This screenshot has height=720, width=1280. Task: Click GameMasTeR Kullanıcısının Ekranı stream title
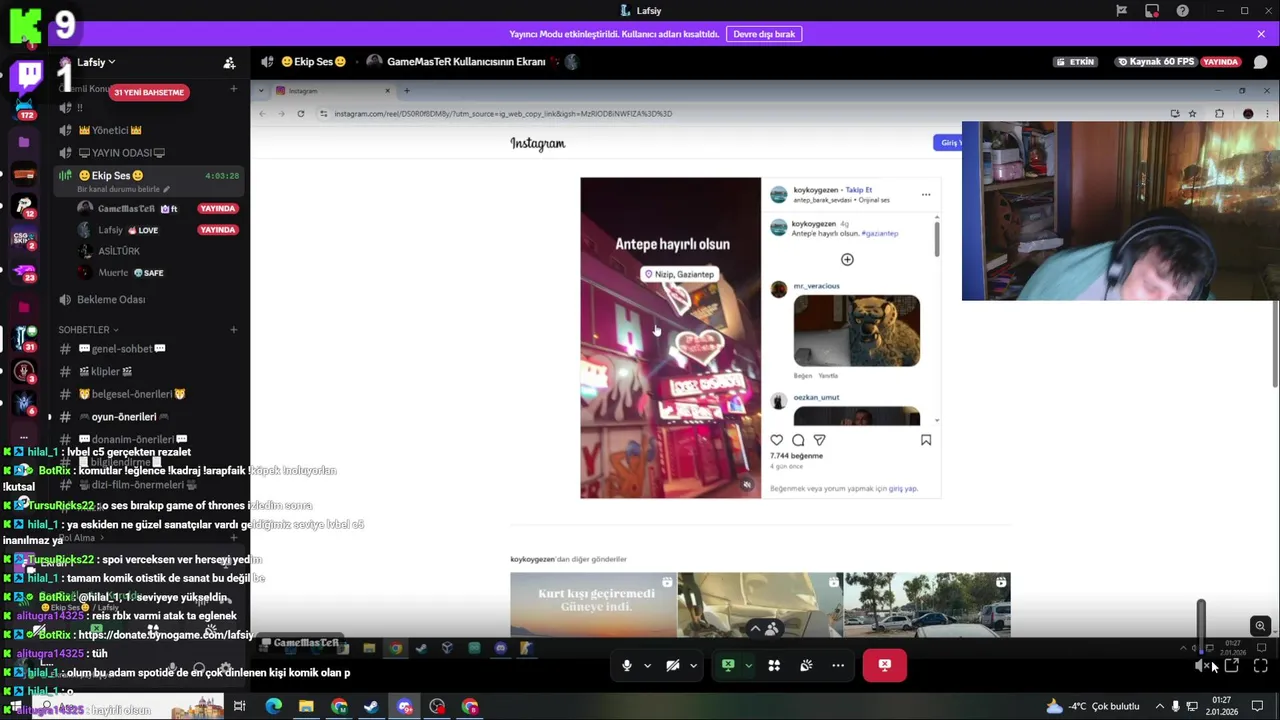click(466, 62)
